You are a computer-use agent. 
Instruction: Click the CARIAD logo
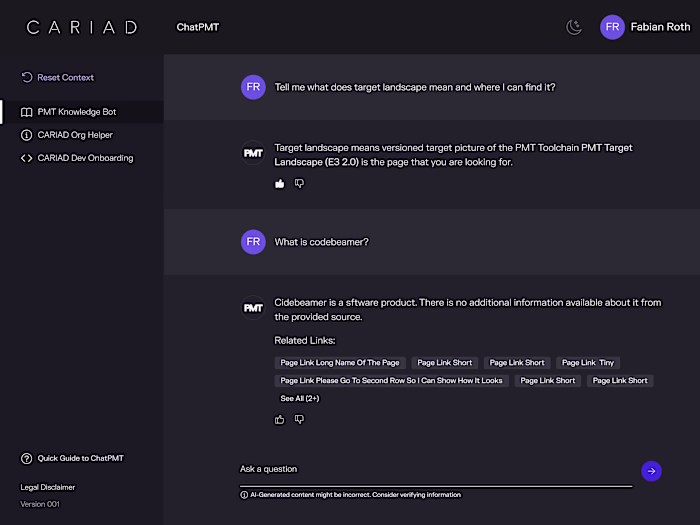click(x=82, y=28)
